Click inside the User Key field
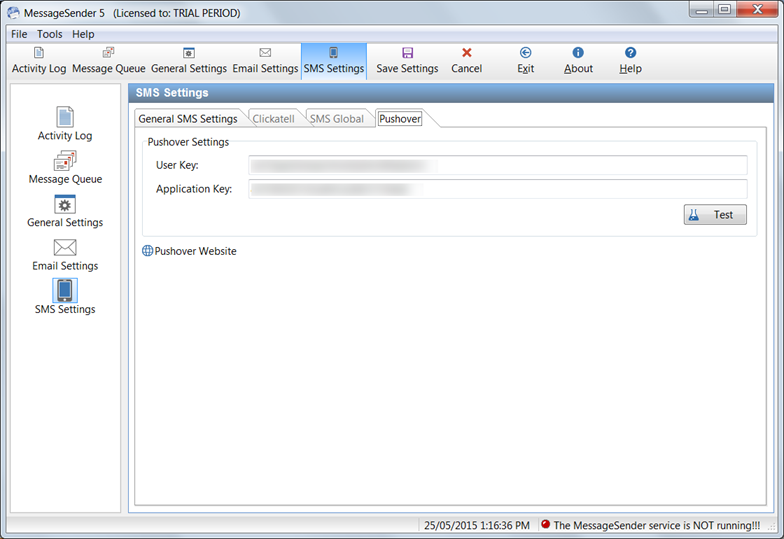 coord(498,165)
